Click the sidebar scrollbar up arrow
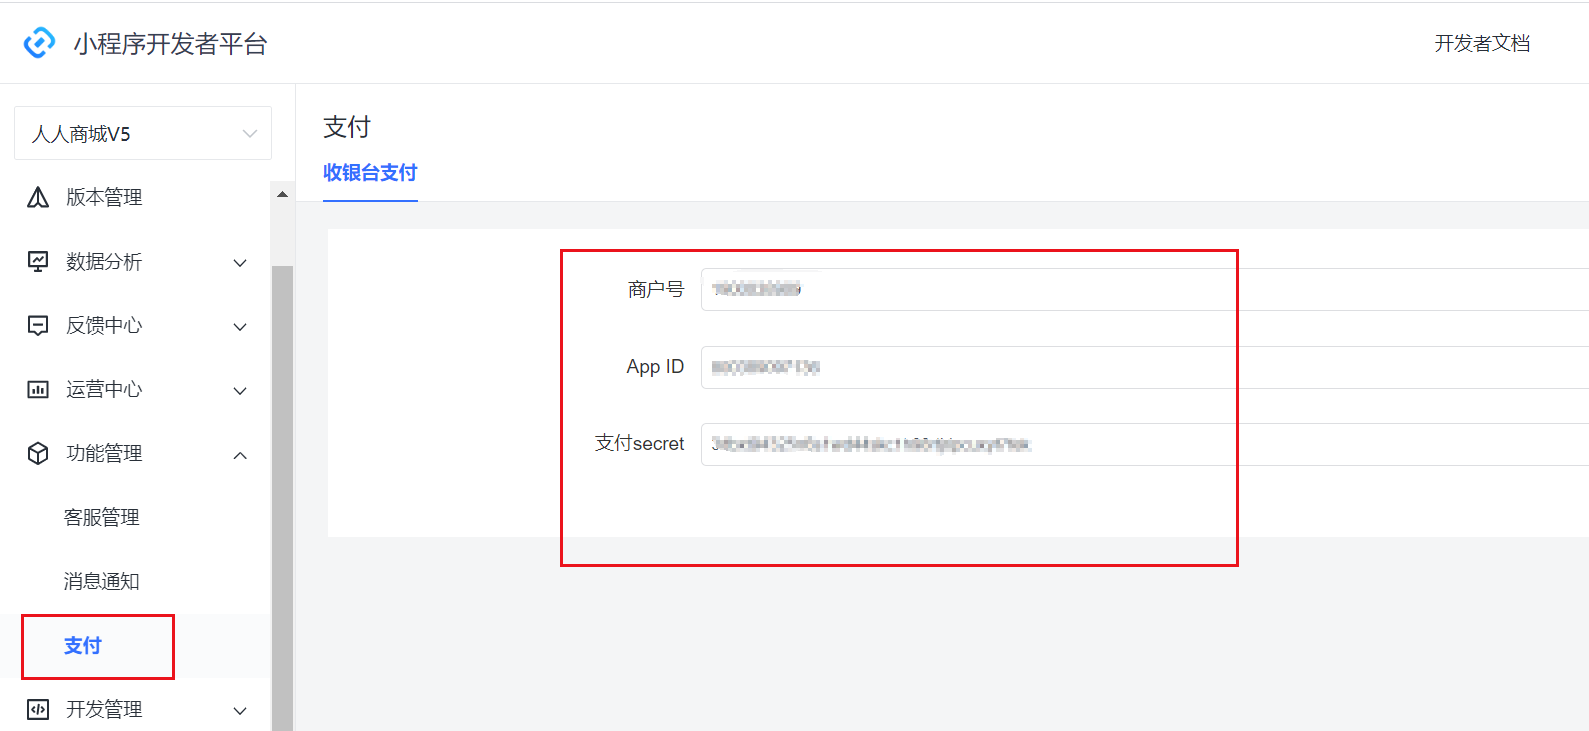This screenshot has height=731, width=1589. pyautogui.click(x=282, y=194)
